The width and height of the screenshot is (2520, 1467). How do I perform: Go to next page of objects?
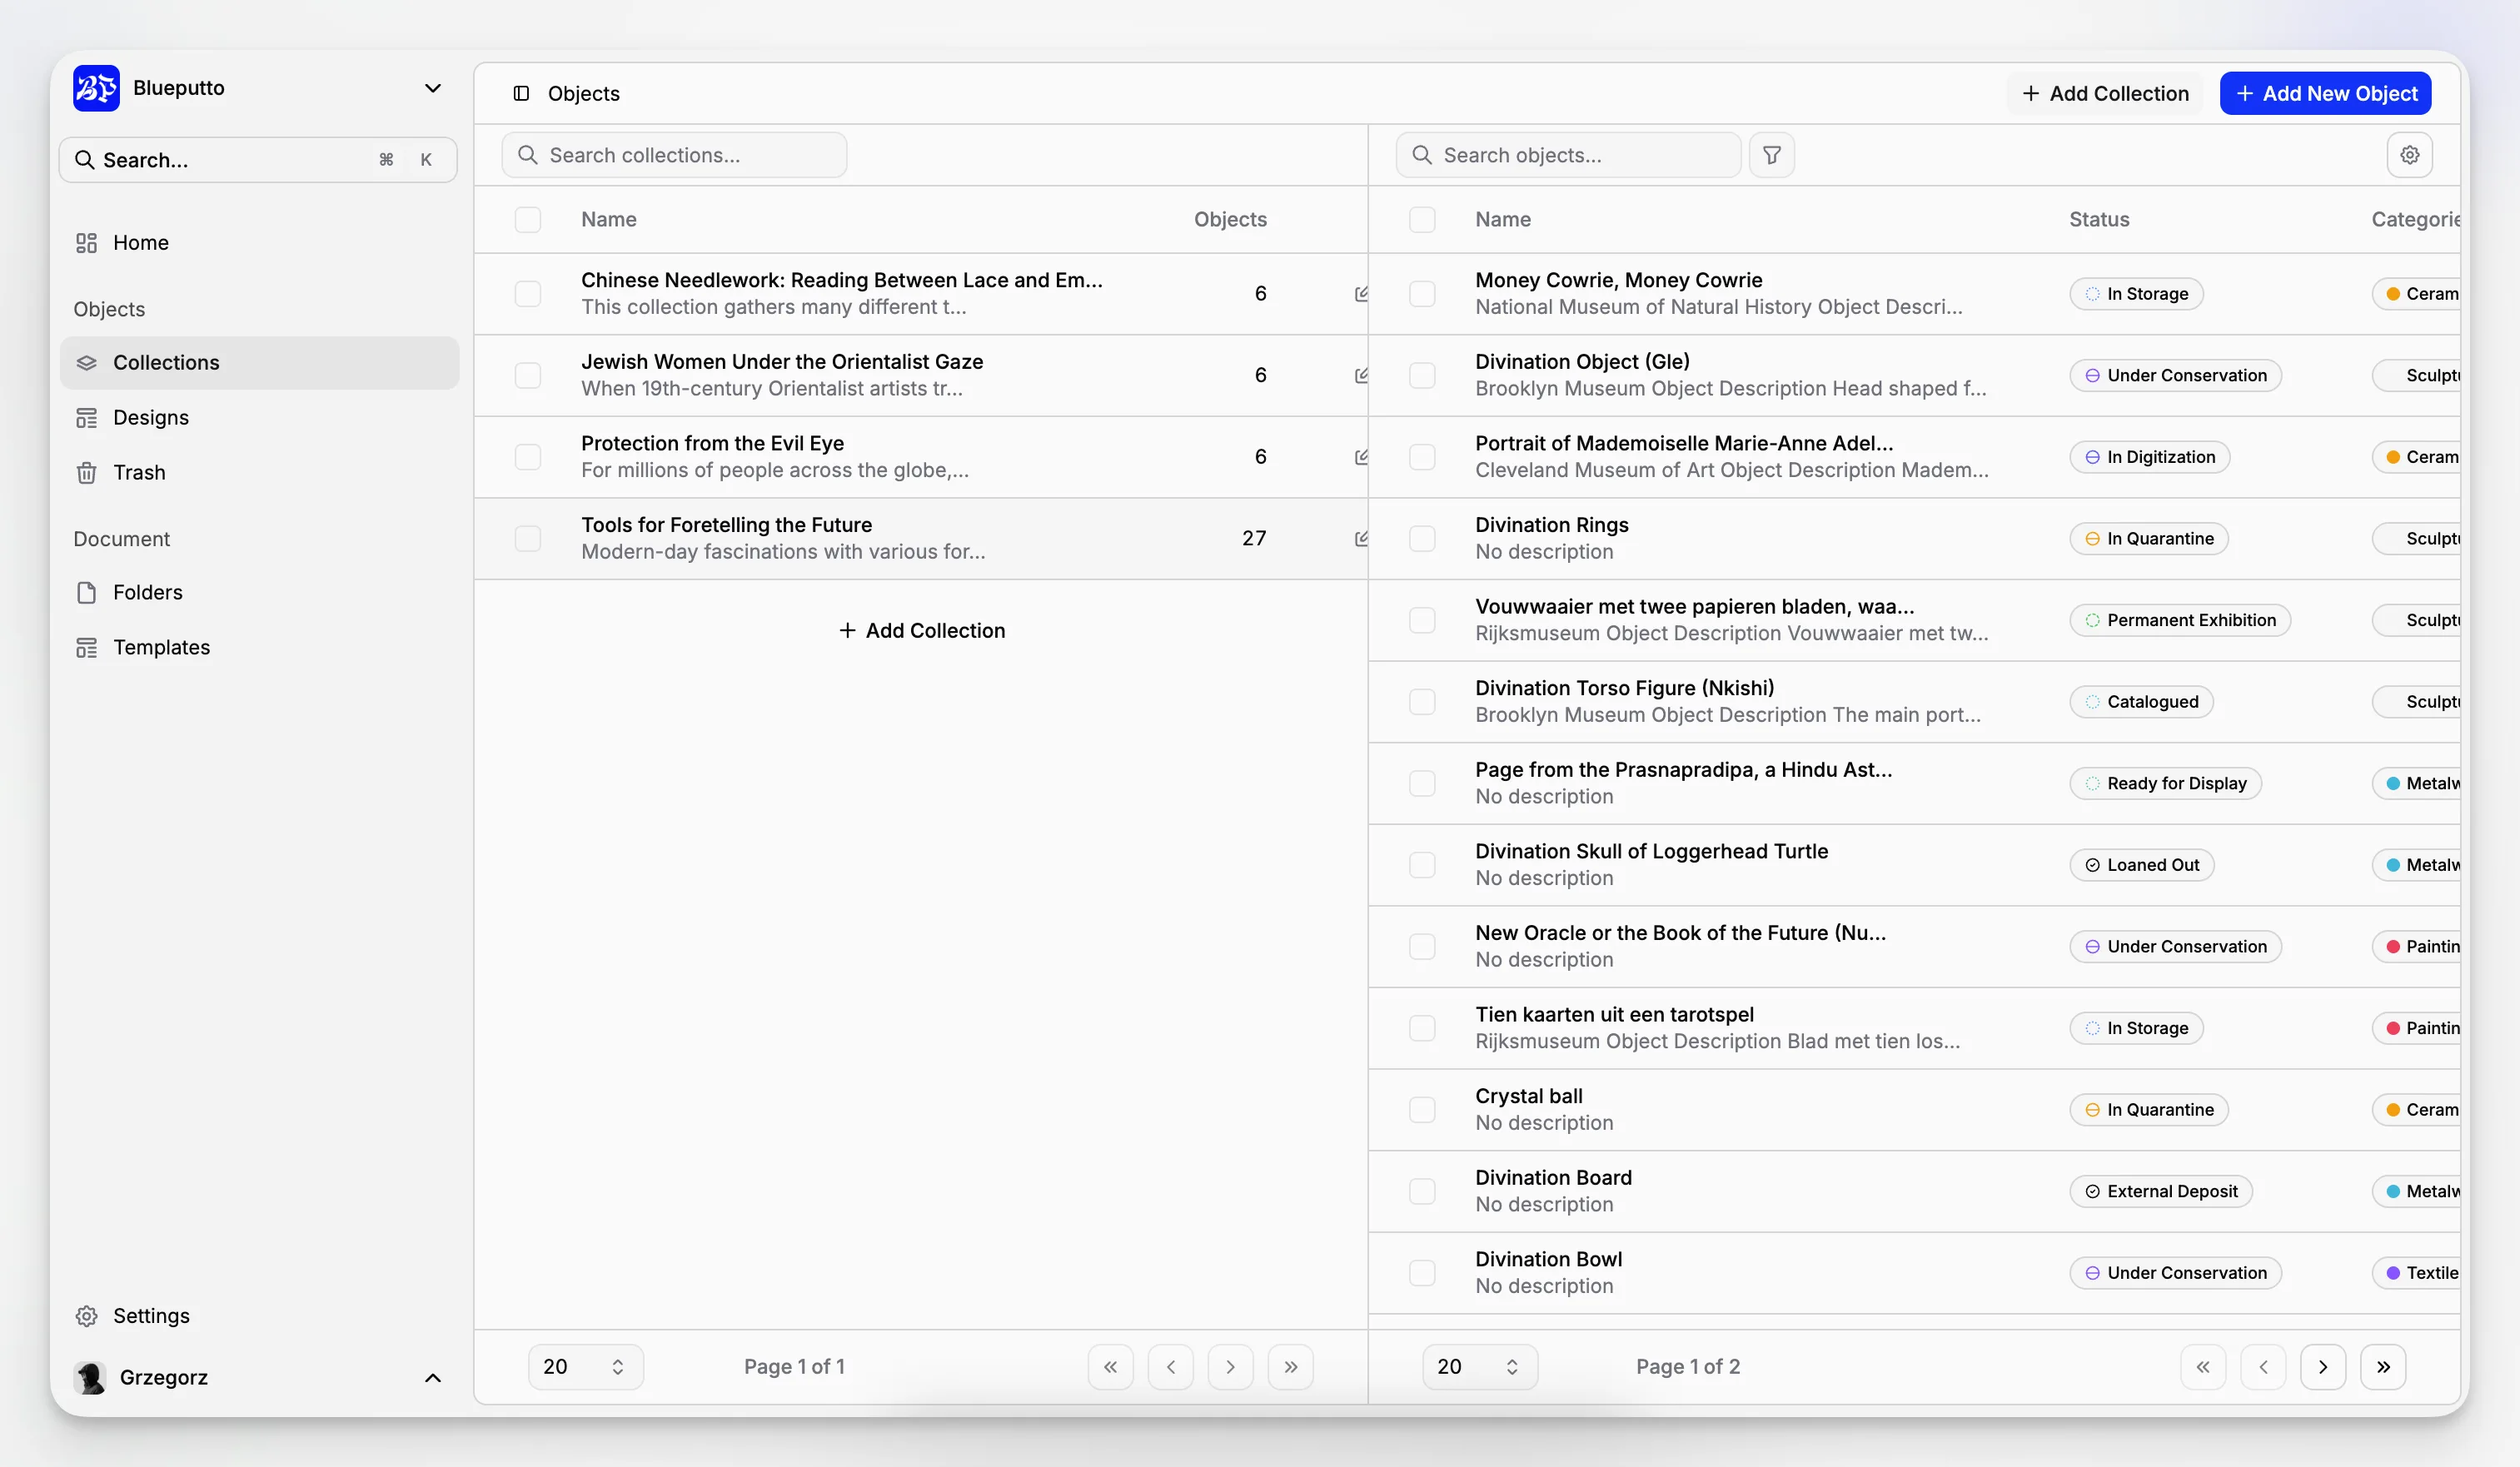click(2323, 1367)
